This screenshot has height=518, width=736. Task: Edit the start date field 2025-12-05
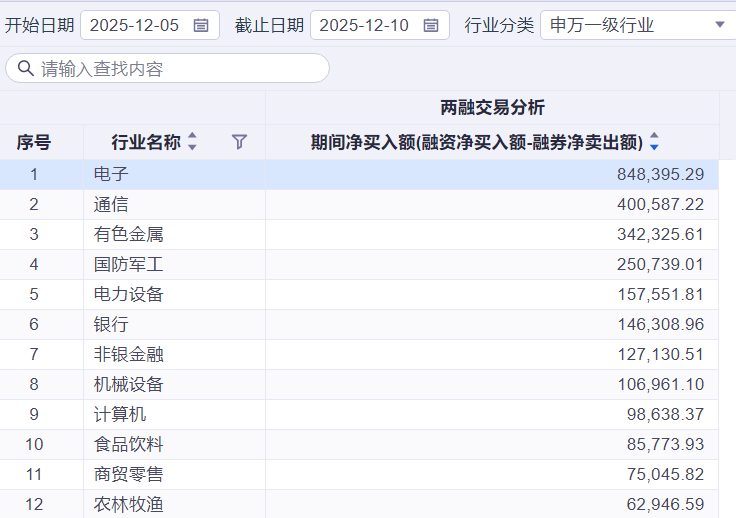click(x=150, y=25)
